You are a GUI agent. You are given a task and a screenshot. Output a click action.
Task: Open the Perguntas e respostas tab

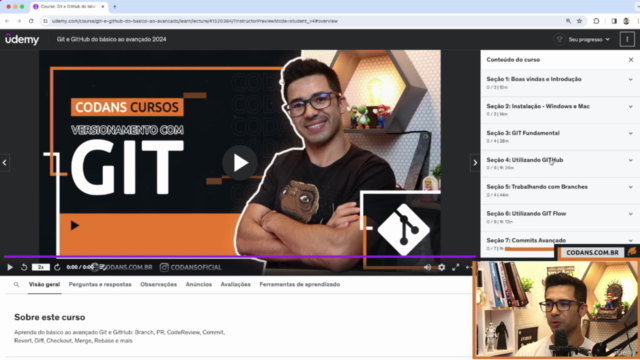(x=100, y=284)
